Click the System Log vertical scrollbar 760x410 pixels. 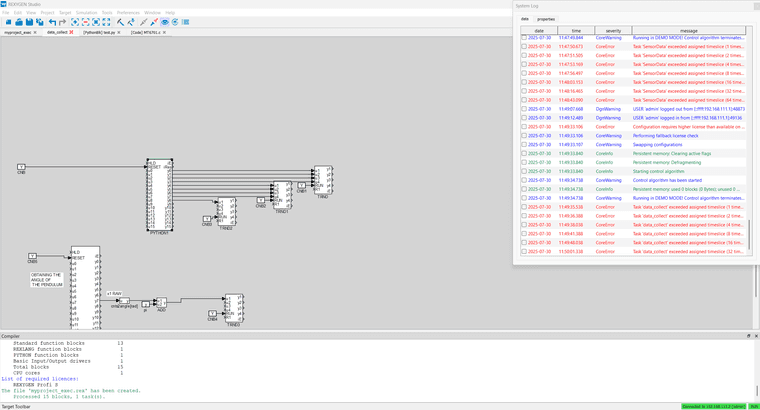tap(749, 237)
